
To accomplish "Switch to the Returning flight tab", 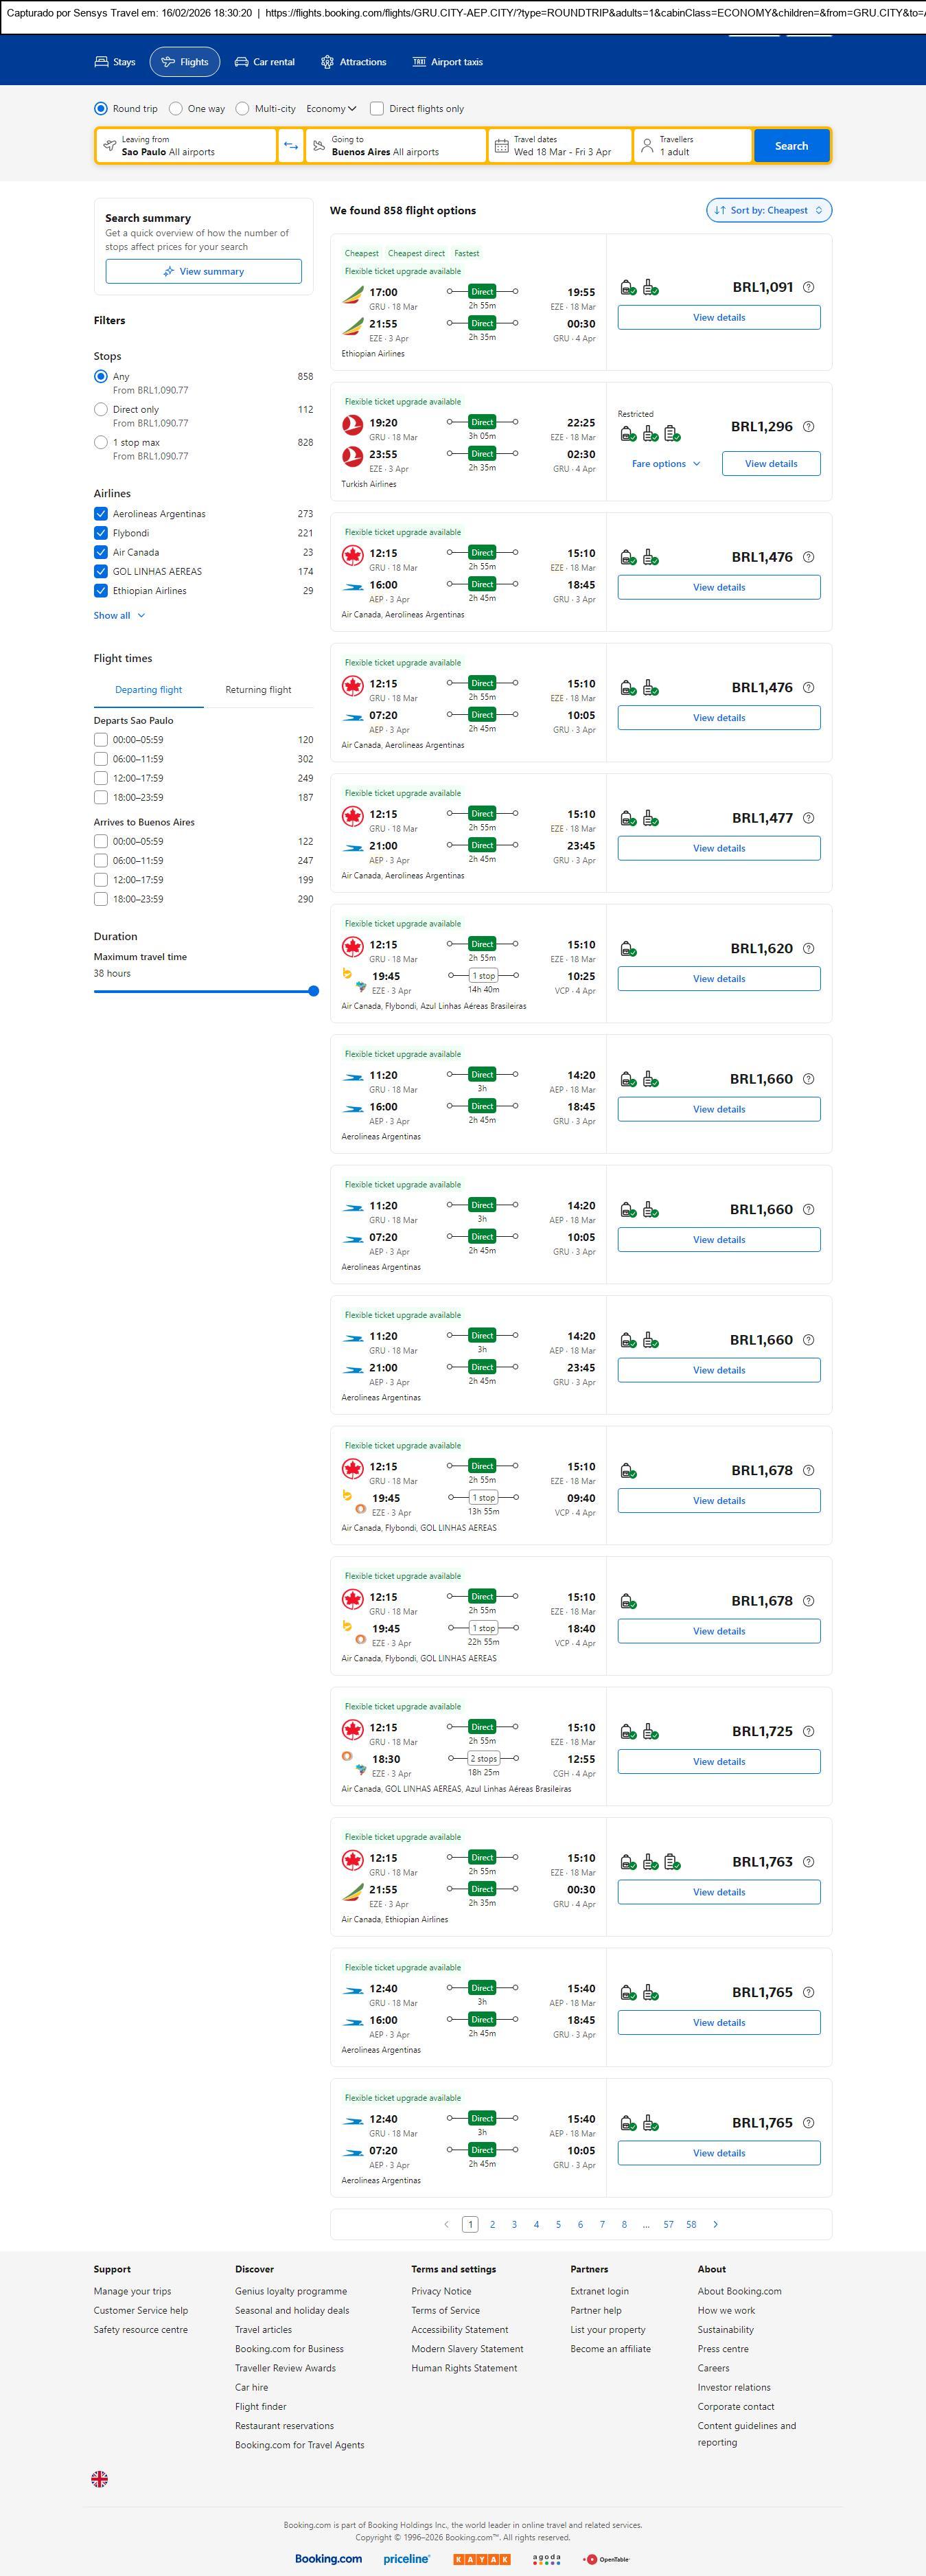I will (x=258, y=690).
